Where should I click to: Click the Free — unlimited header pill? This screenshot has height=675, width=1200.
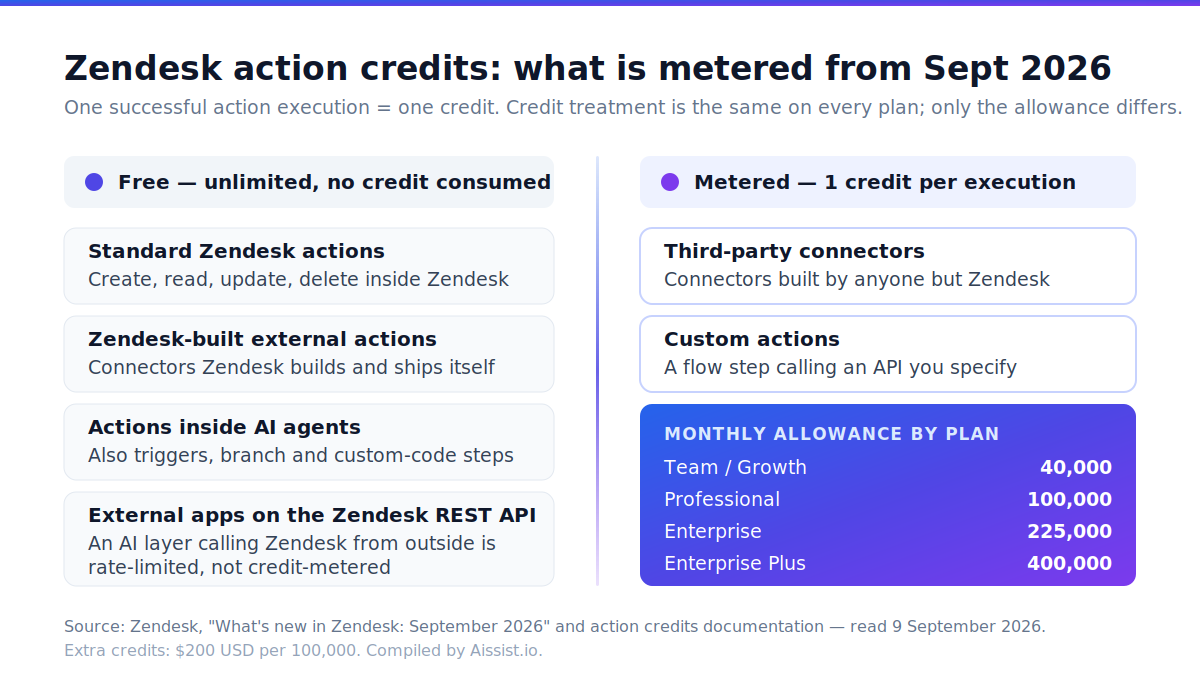[x=309, y=182]
